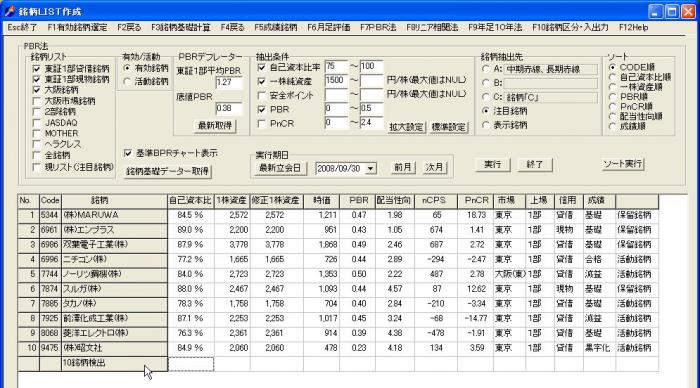Check the 2部銘柄 checkbox

[37, 112]
